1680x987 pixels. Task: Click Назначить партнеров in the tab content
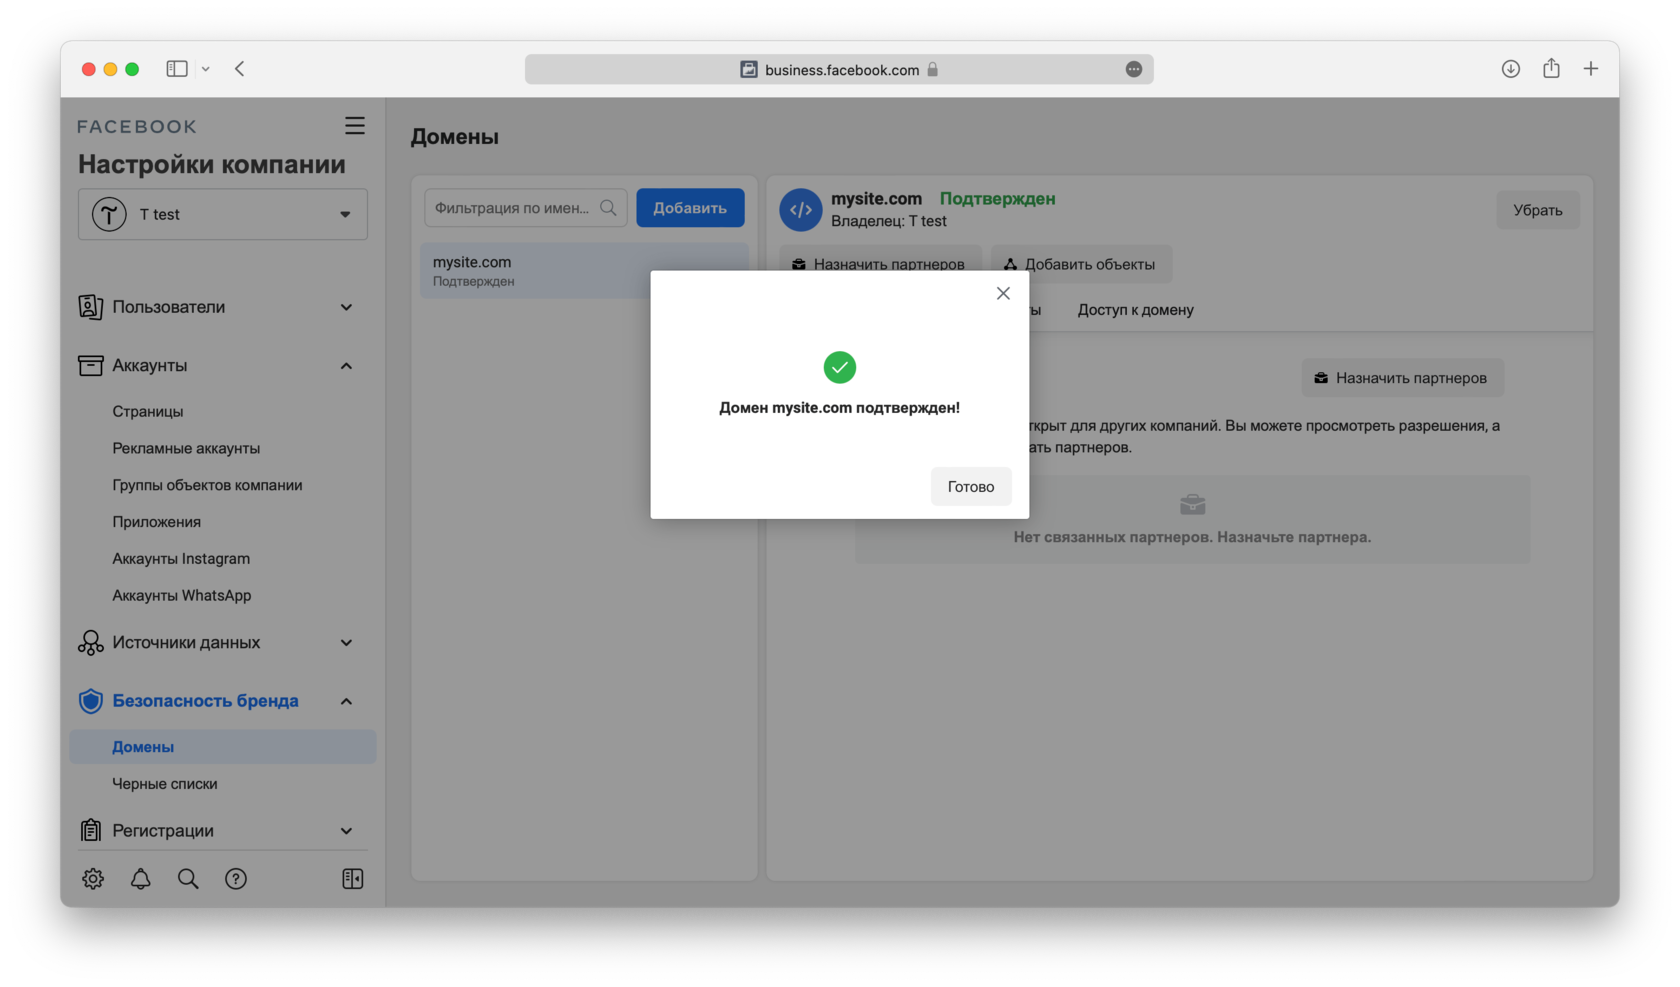(x=1402, y=378)
